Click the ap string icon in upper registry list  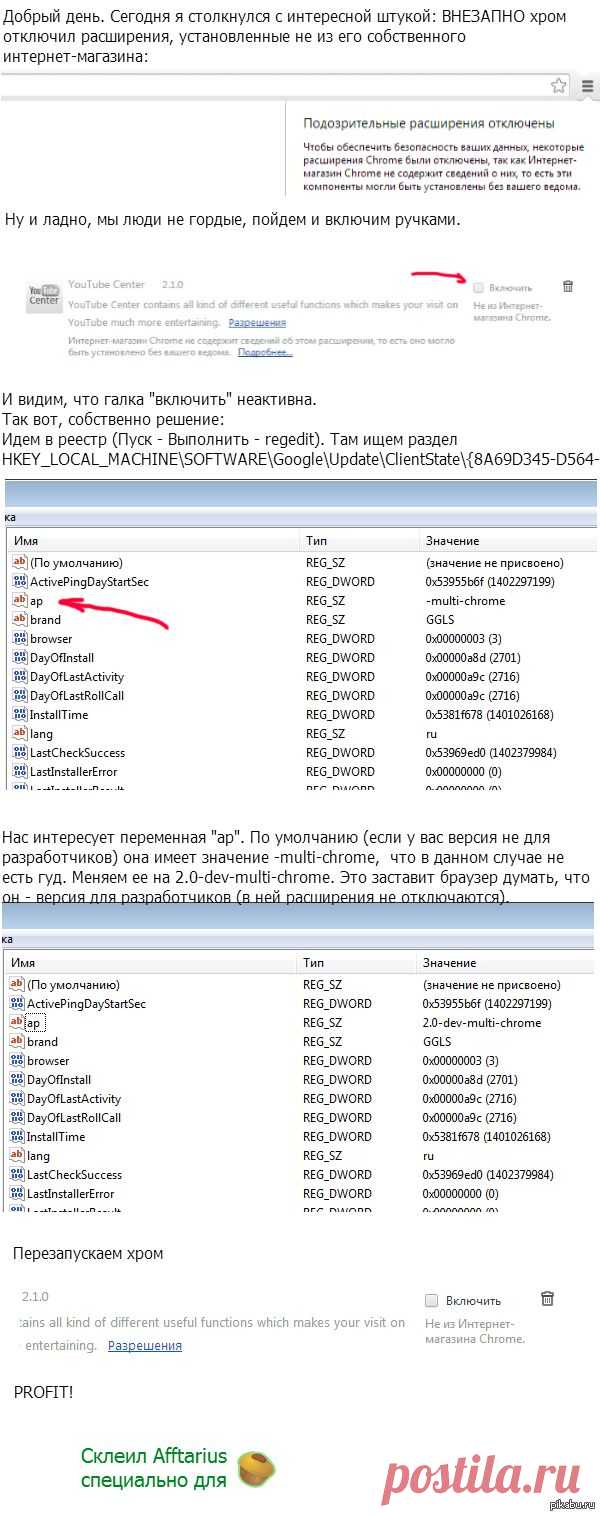click(19, 600)
